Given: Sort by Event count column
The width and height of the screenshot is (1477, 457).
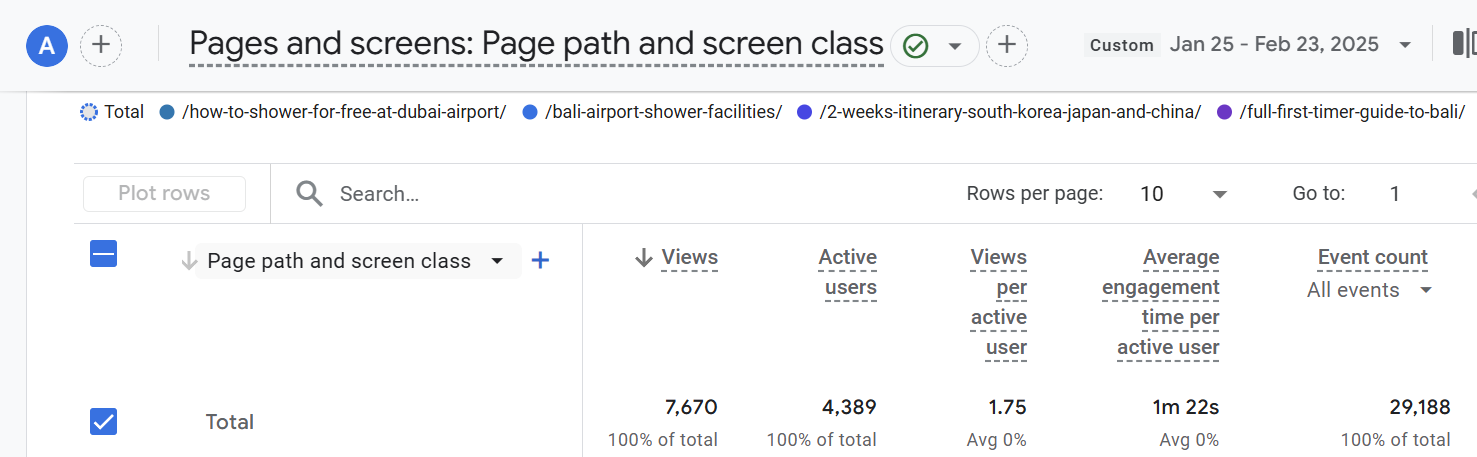Looking at the screenshot, I should tap(1372, 257).
